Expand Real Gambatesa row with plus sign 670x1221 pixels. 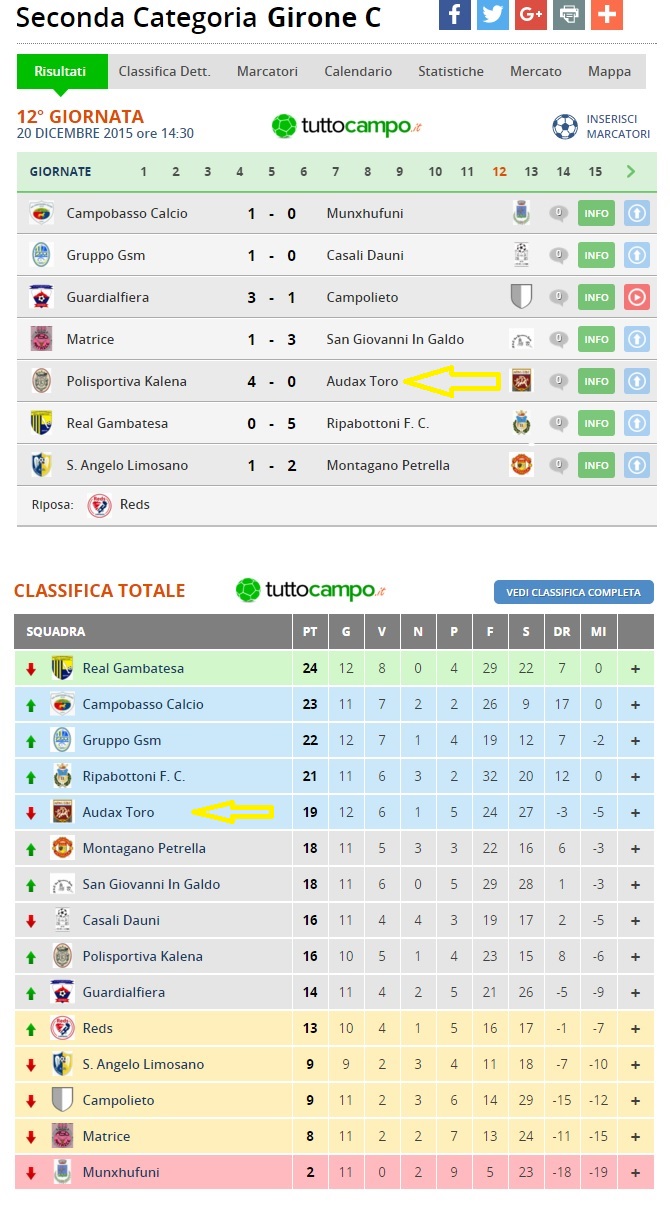point(635,669)
